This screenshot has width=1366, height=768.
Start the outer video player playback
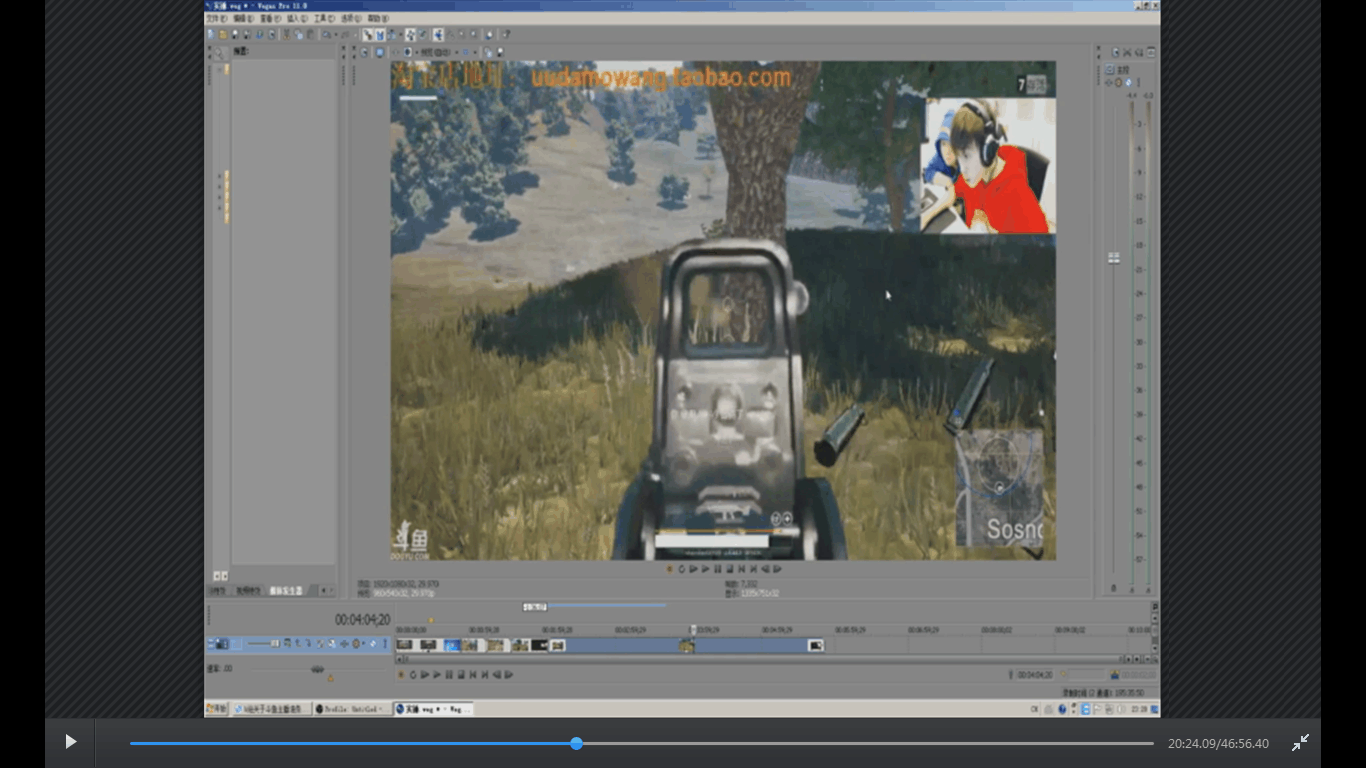(x=70, y=742)
